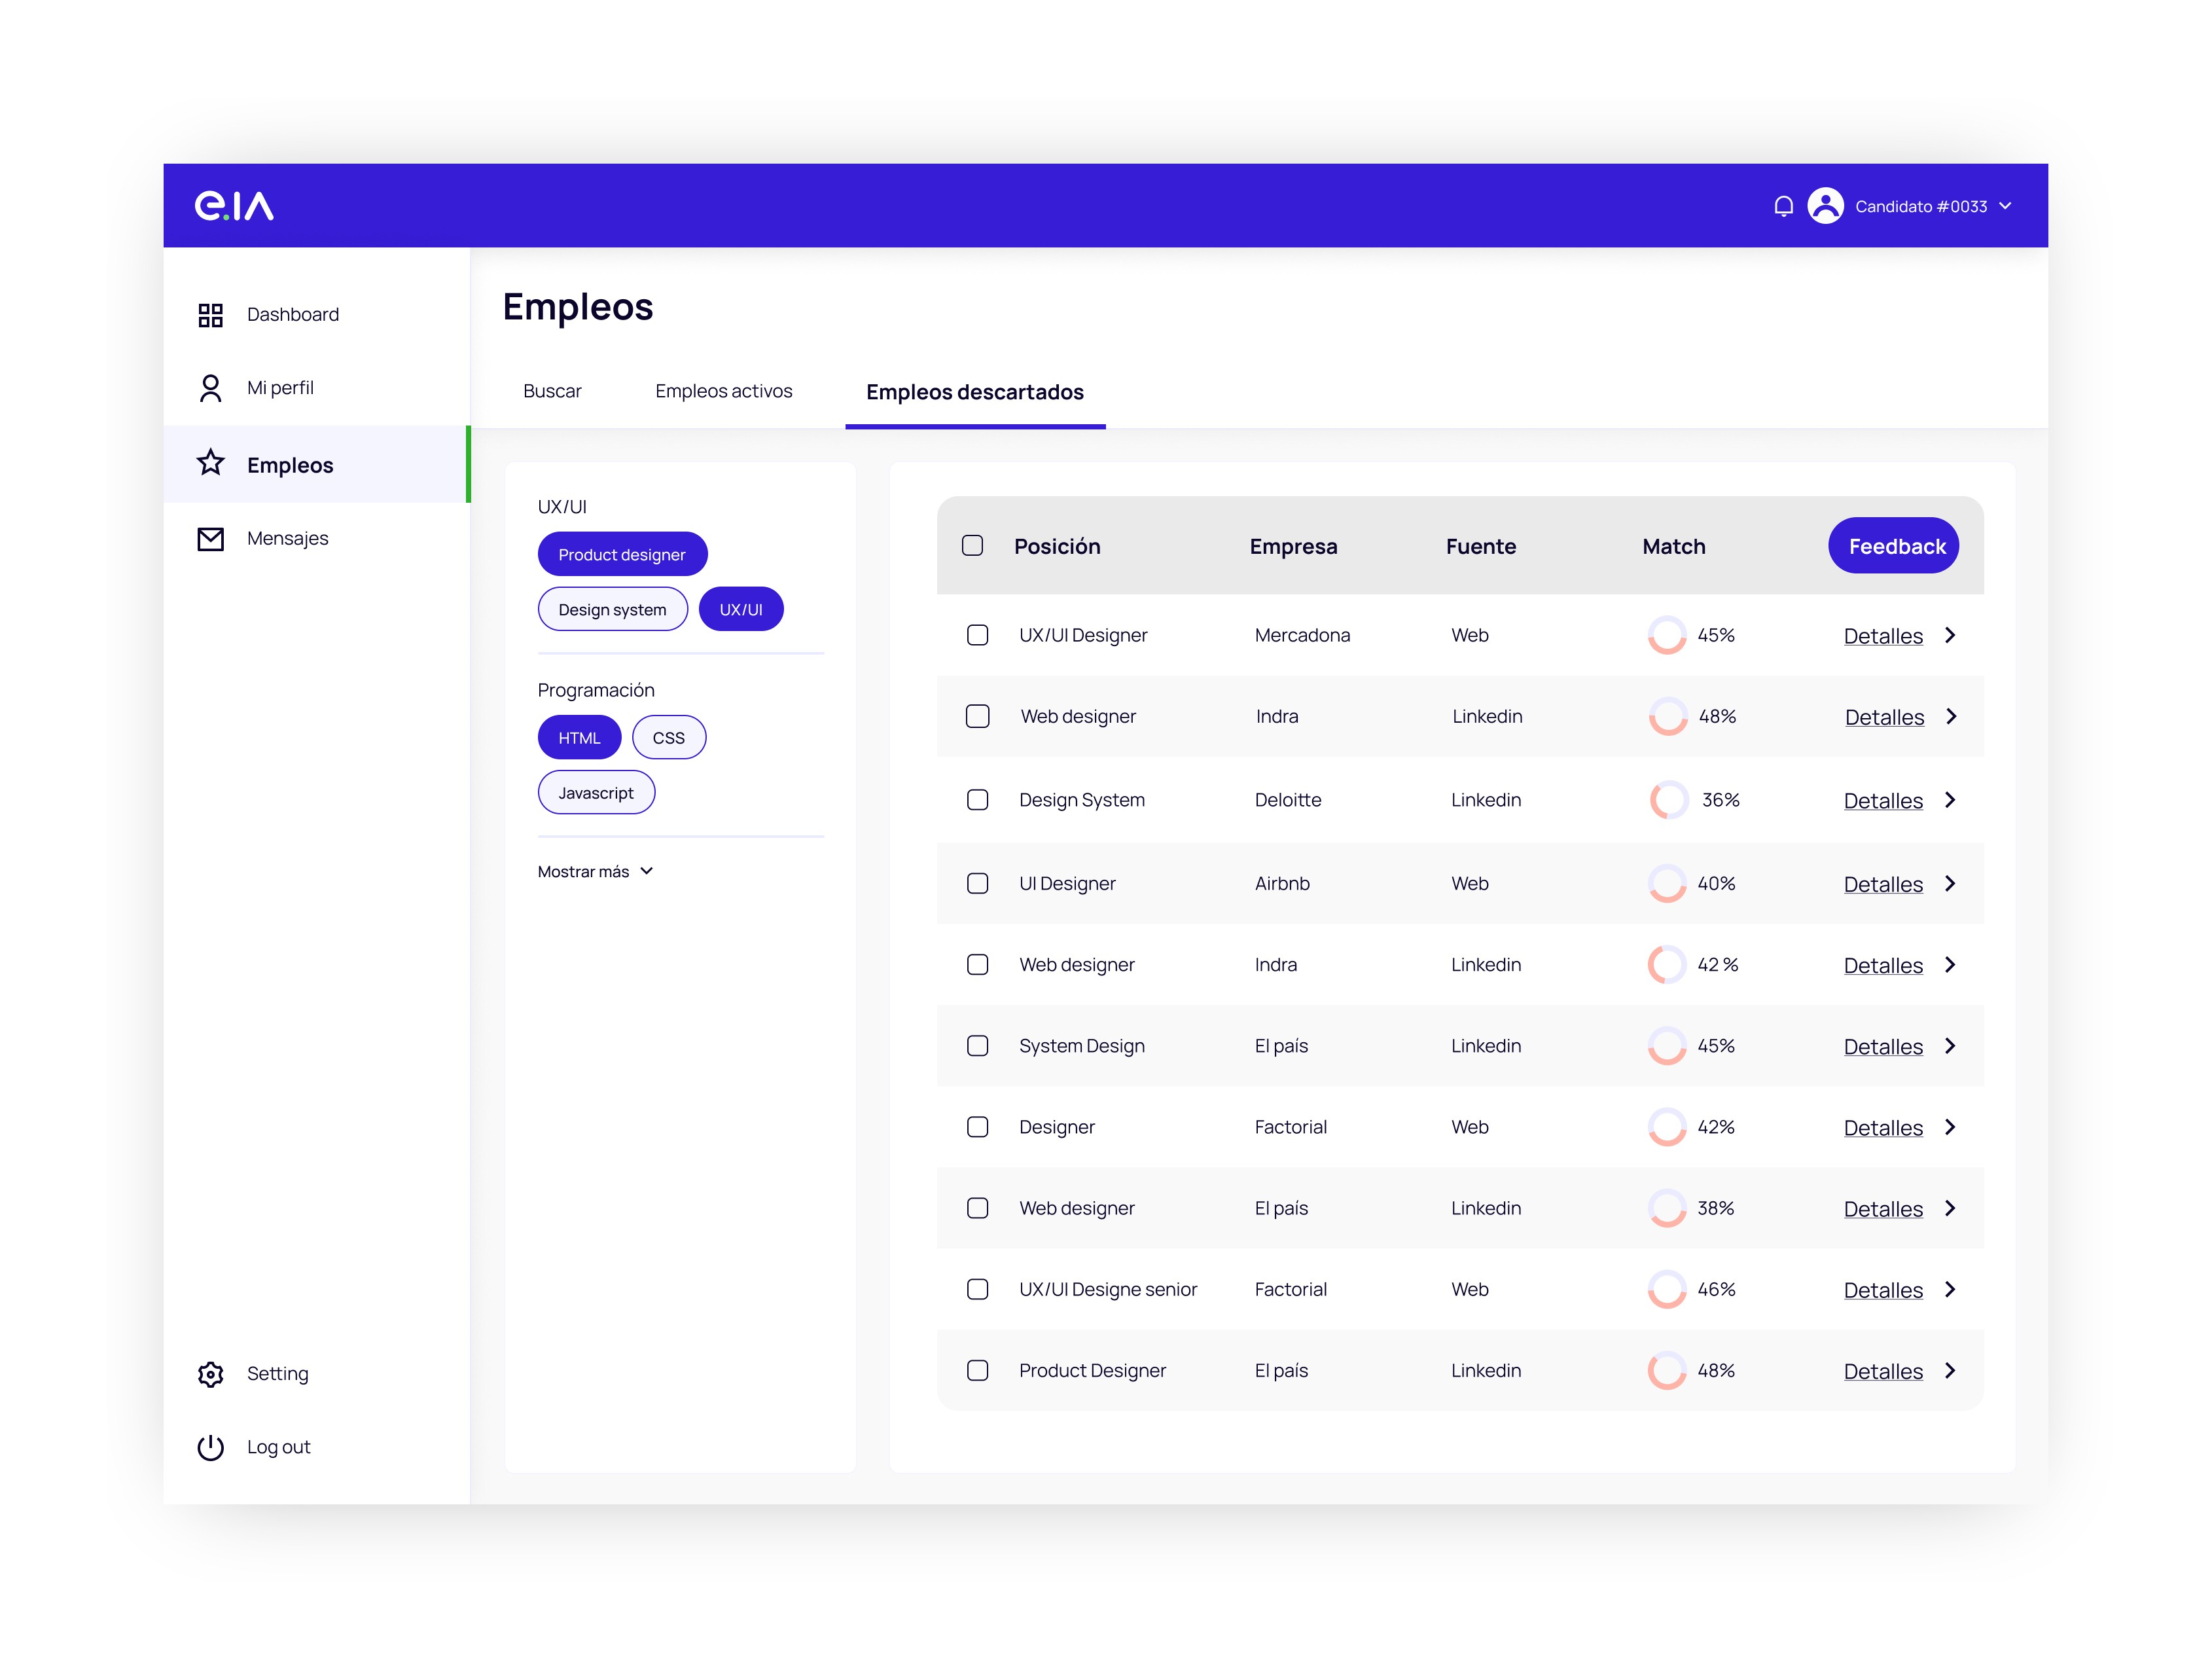Click the eIA logo in header
Screen dimensions: 2212x1668
coord(234,205)
